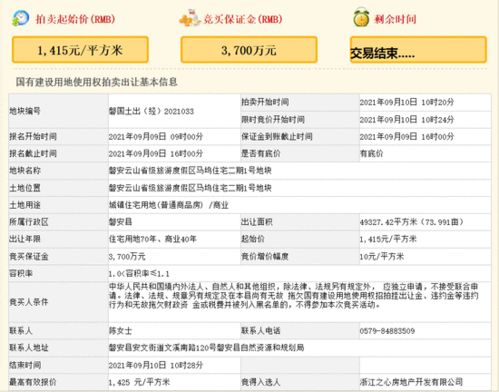The height and width of the screenshot is (392, 499).
Task: Select the 地块编号 label cell
Action: pyautogui.click(x=58, y=111)
